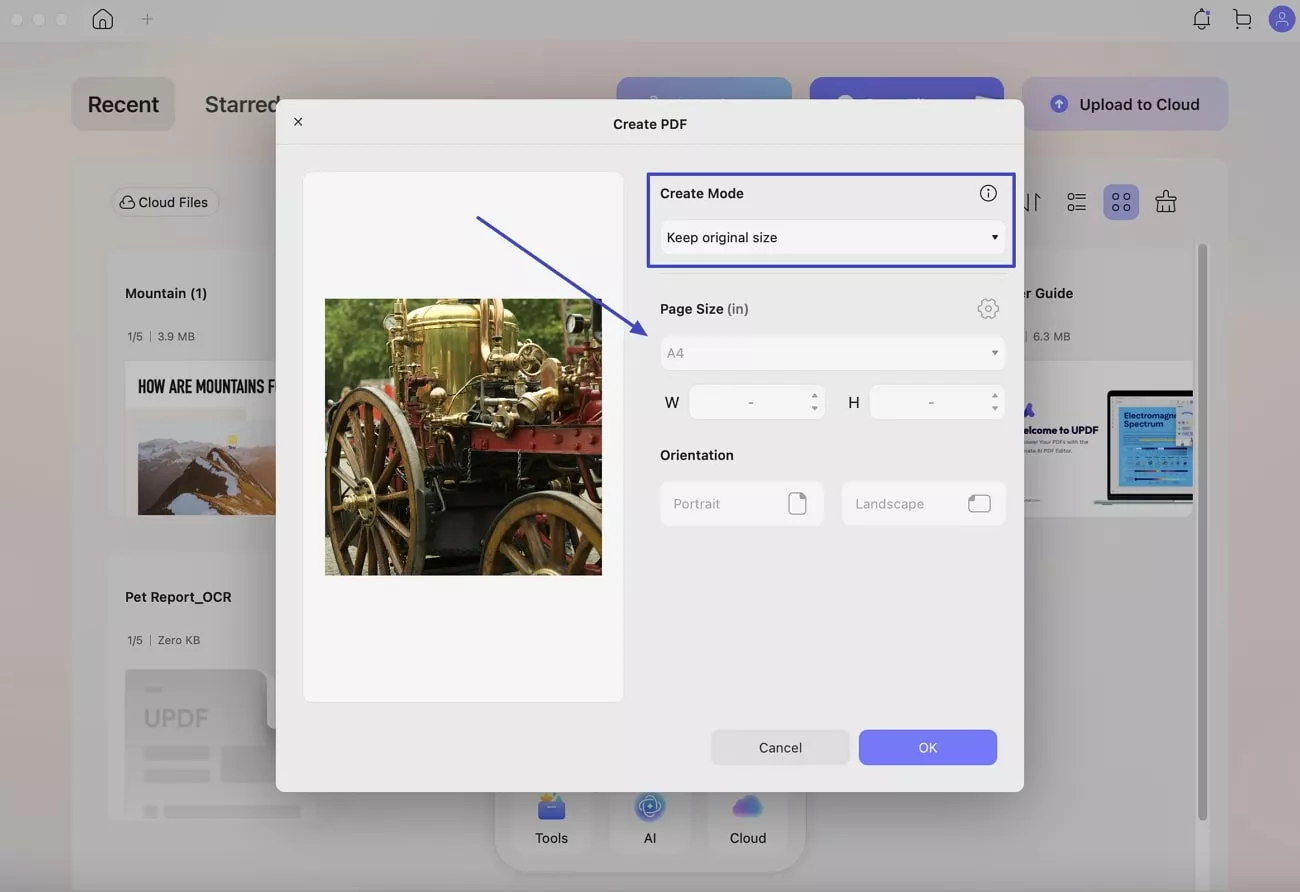Open Page Size settings gear
This screenshot has height=892, width=1300.
988,309
